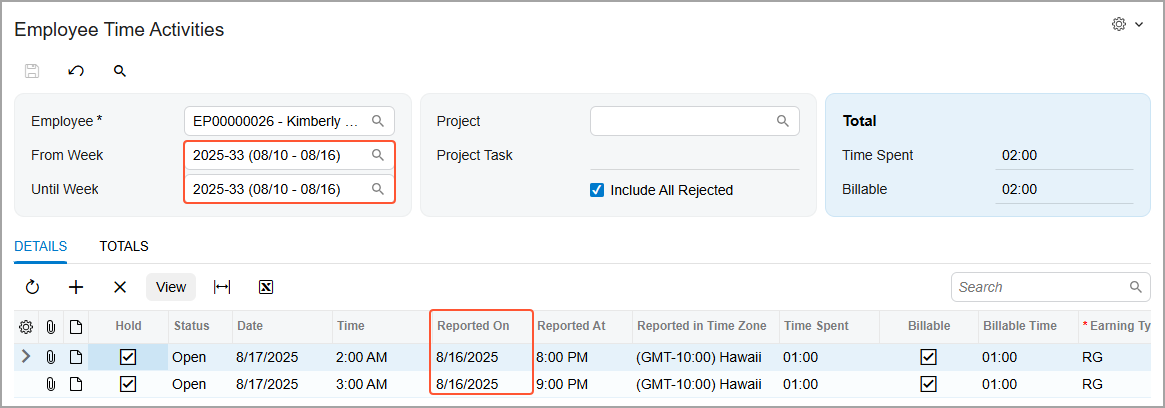Screen dimensions: 1165x408
Task: Expand the top-right settings gear menu
Action: [x=1127, y=25]
